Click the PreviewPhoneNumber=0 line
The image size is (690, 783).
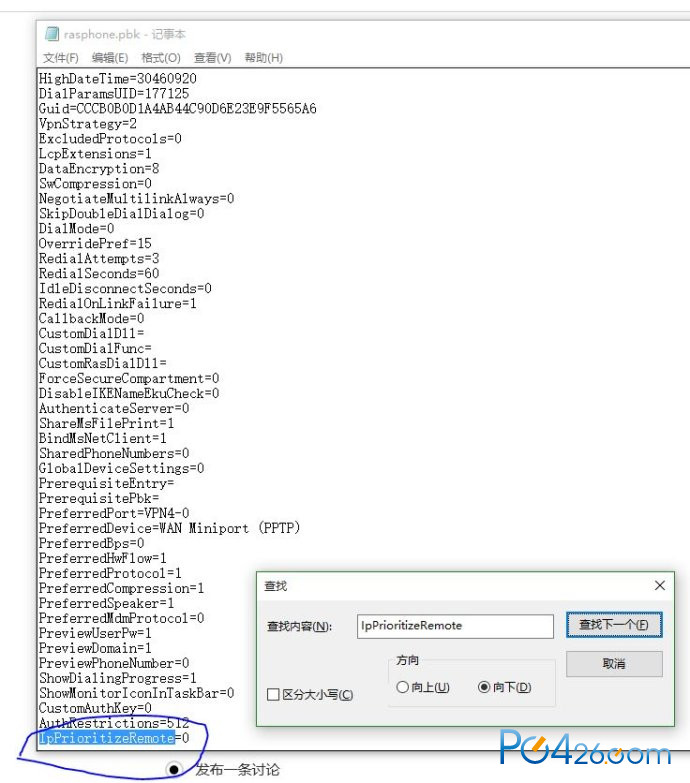pyautogui.click(x=114, y=663)
